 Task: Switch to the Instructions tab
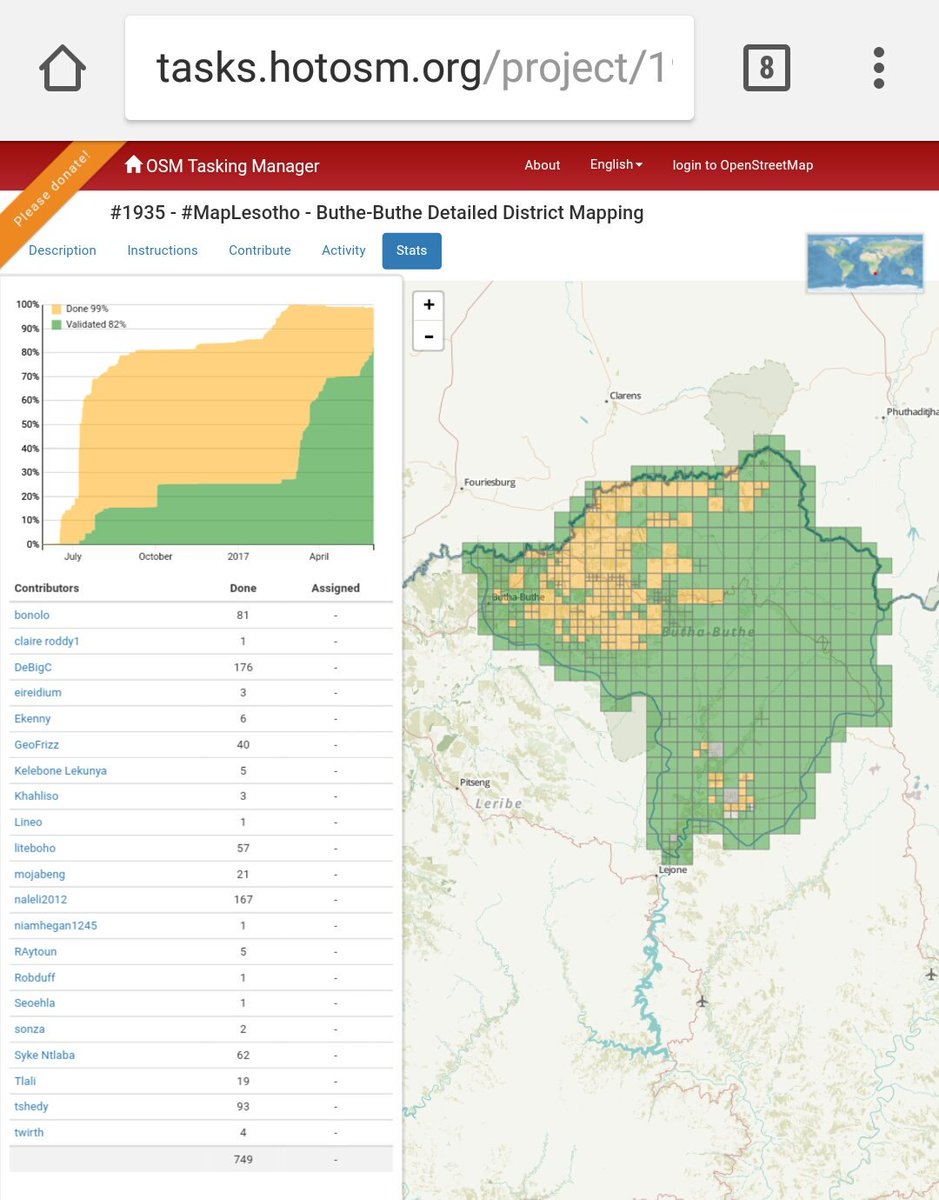point(162,250)
